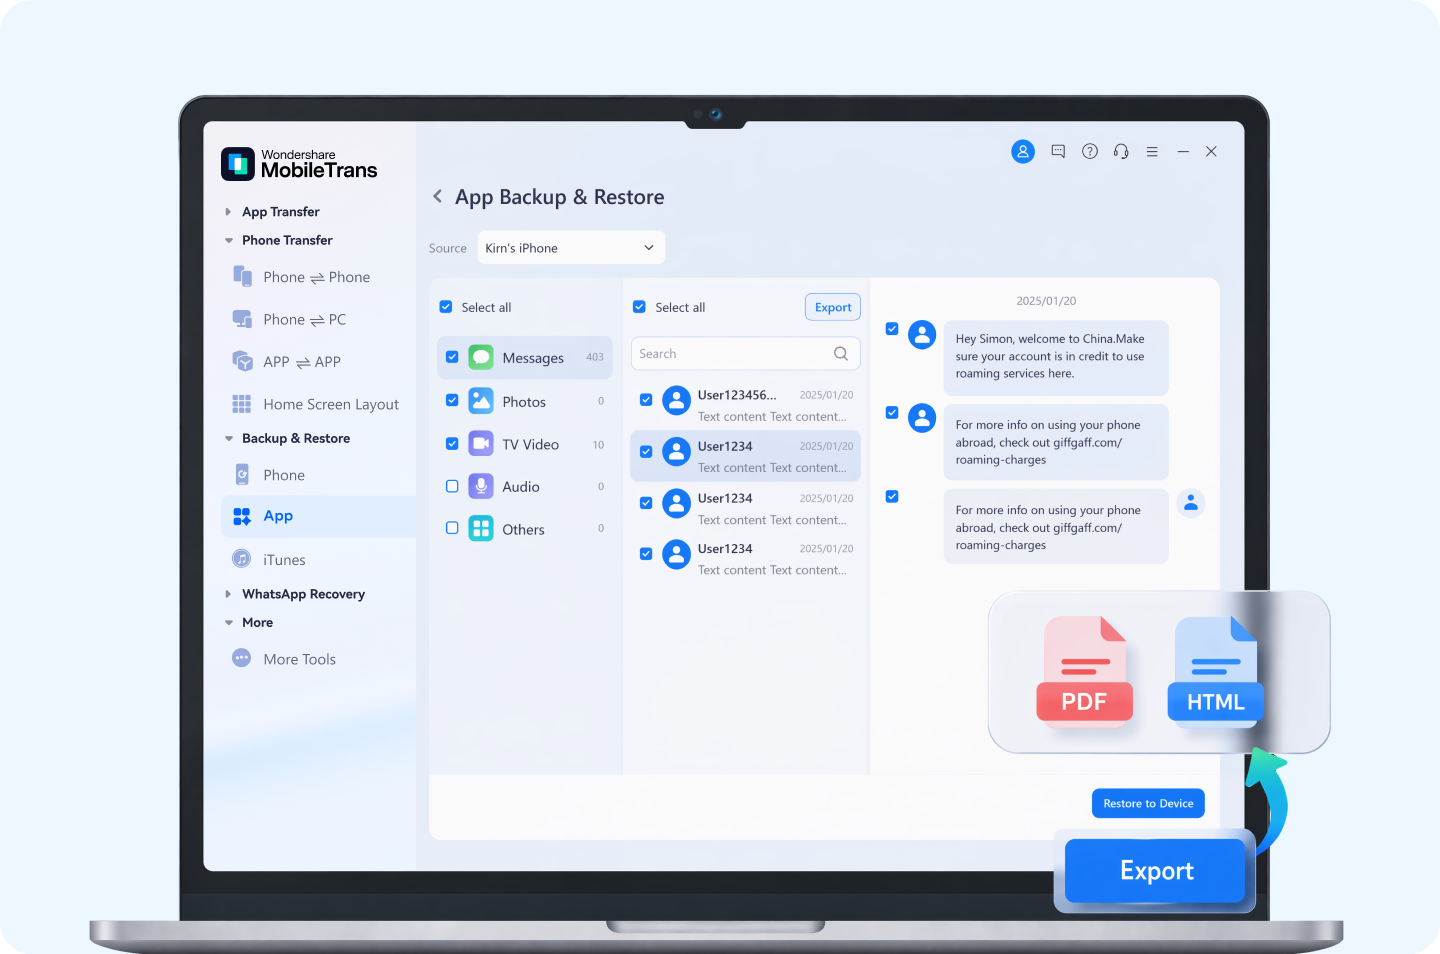Viewport: 1440px width, 954px height.
Task: Click the 2025/01/20 date header in the chat
Action: [x=1046, y=301]
